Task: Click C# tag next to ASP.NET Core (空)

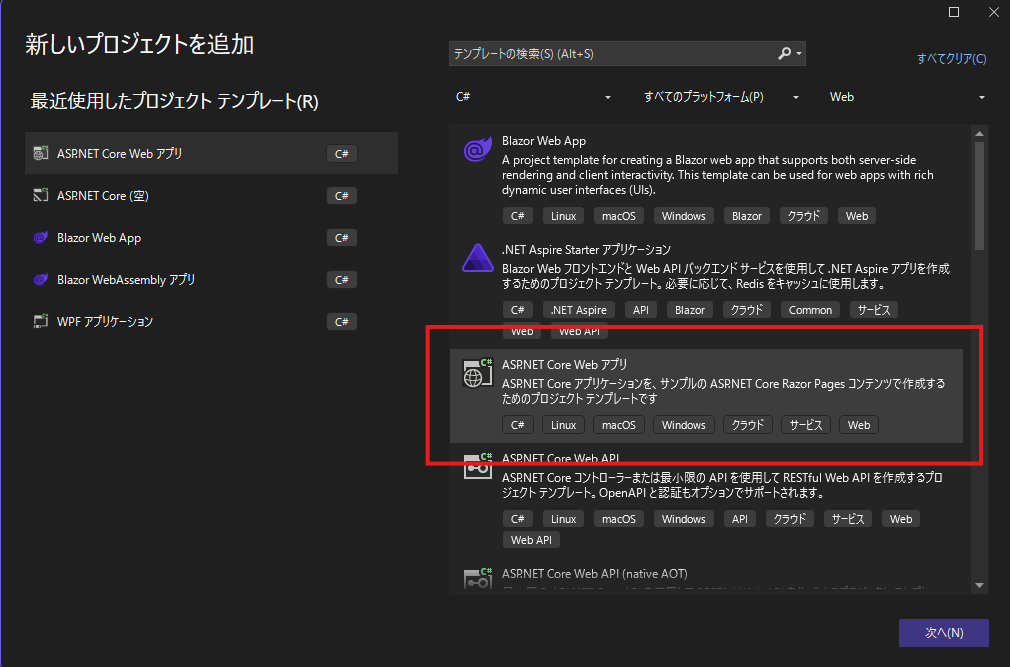Action: (x=341, y=196)
